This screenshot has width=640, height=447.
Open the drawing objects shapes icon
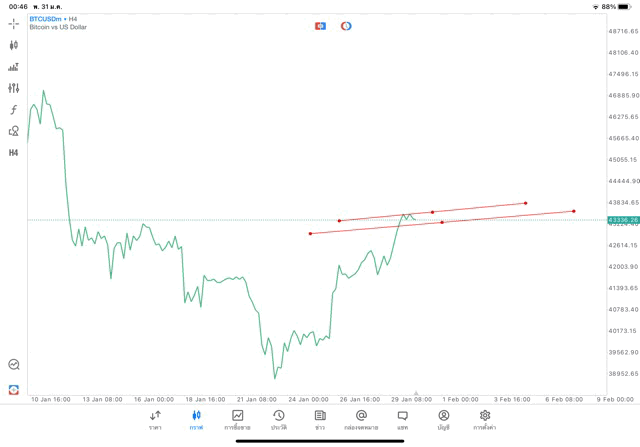[x=14, y=131]
